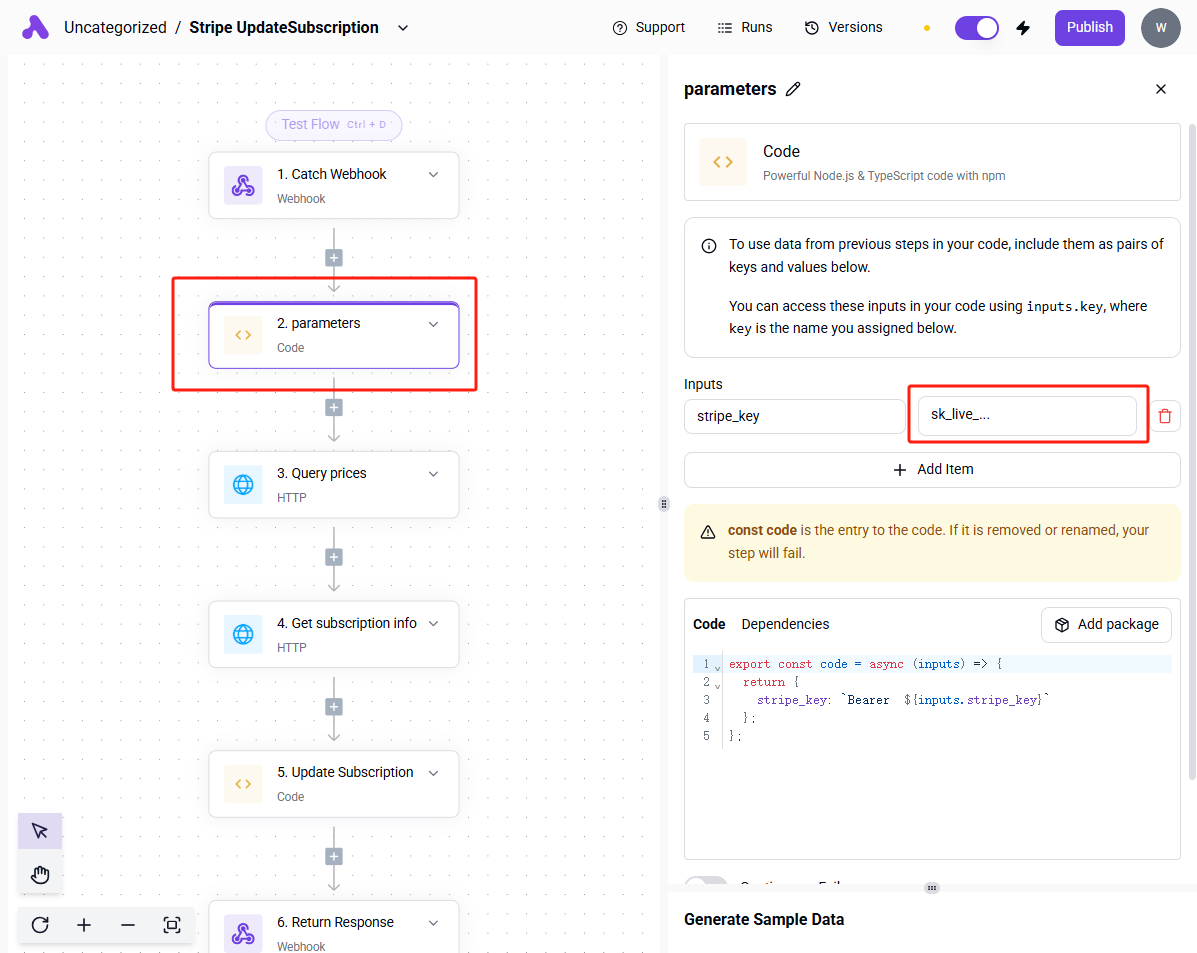This screenshot has width=1197, height=953.
Task: Expand the Catch Webhook step dropdown
Action: (x=433, y=174)
